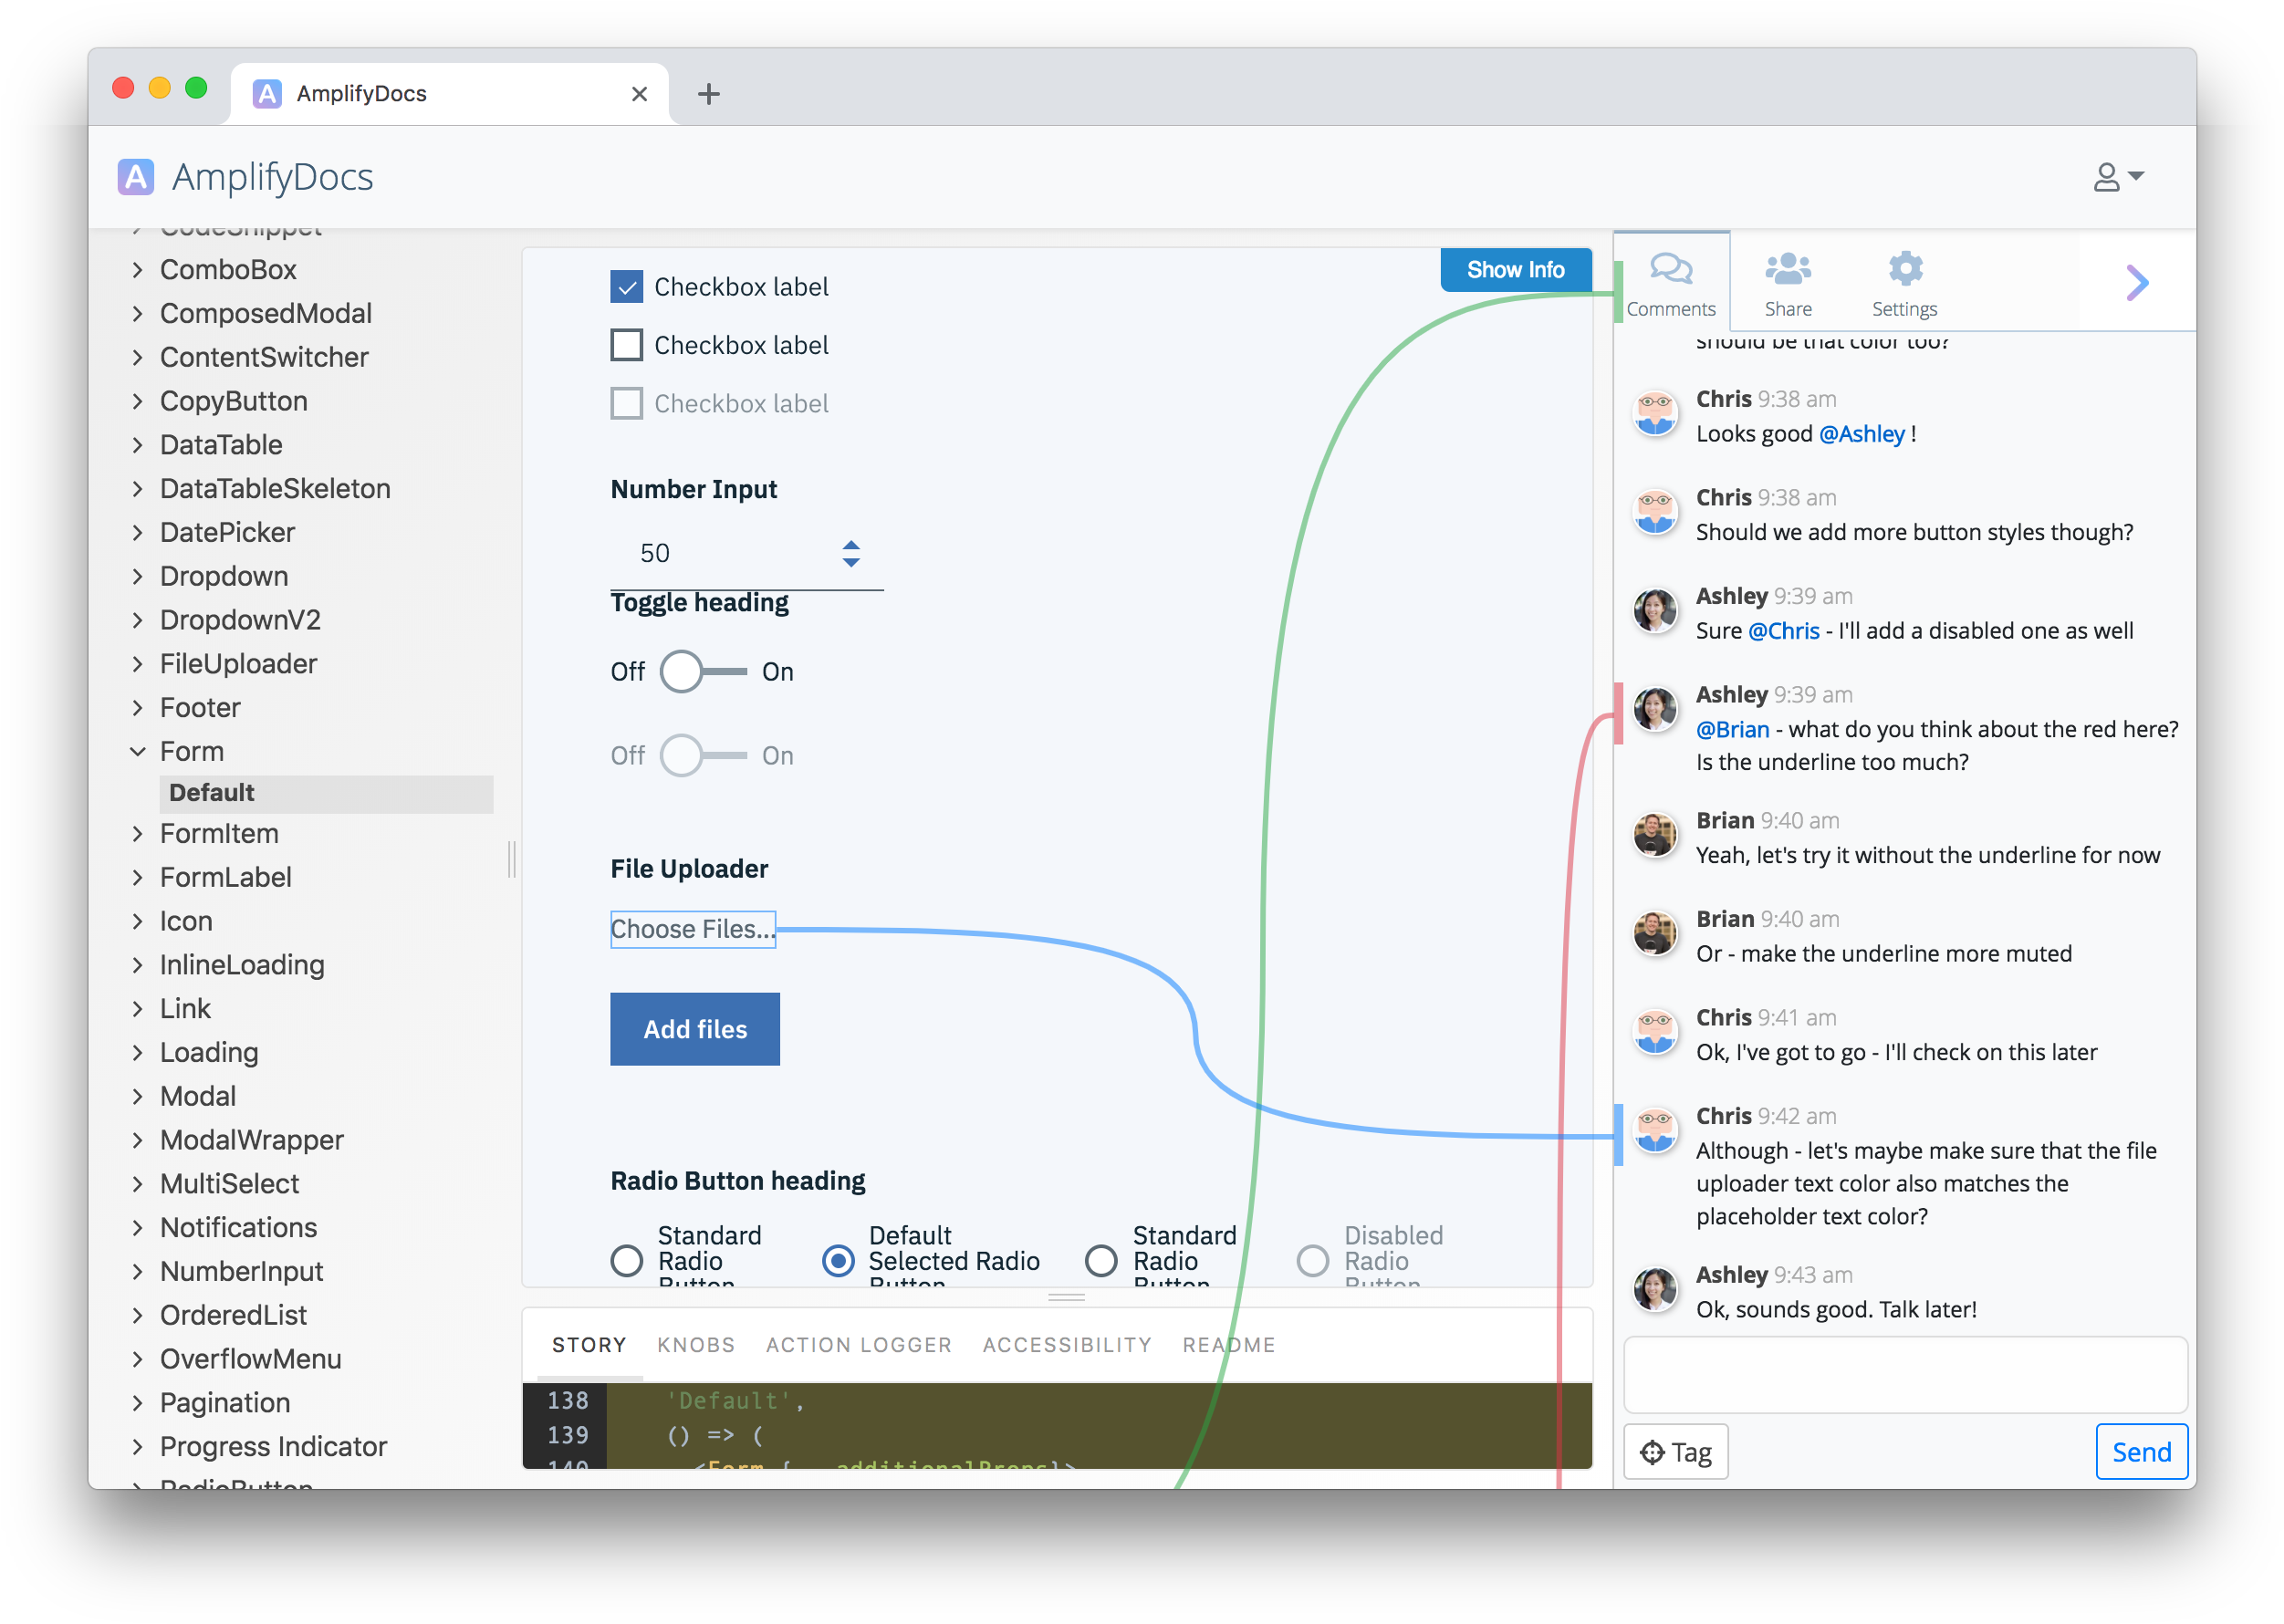Click the Tag crosshair button
This screenshot has width=2284, height=1624.
click(x=1676, y=1451)
